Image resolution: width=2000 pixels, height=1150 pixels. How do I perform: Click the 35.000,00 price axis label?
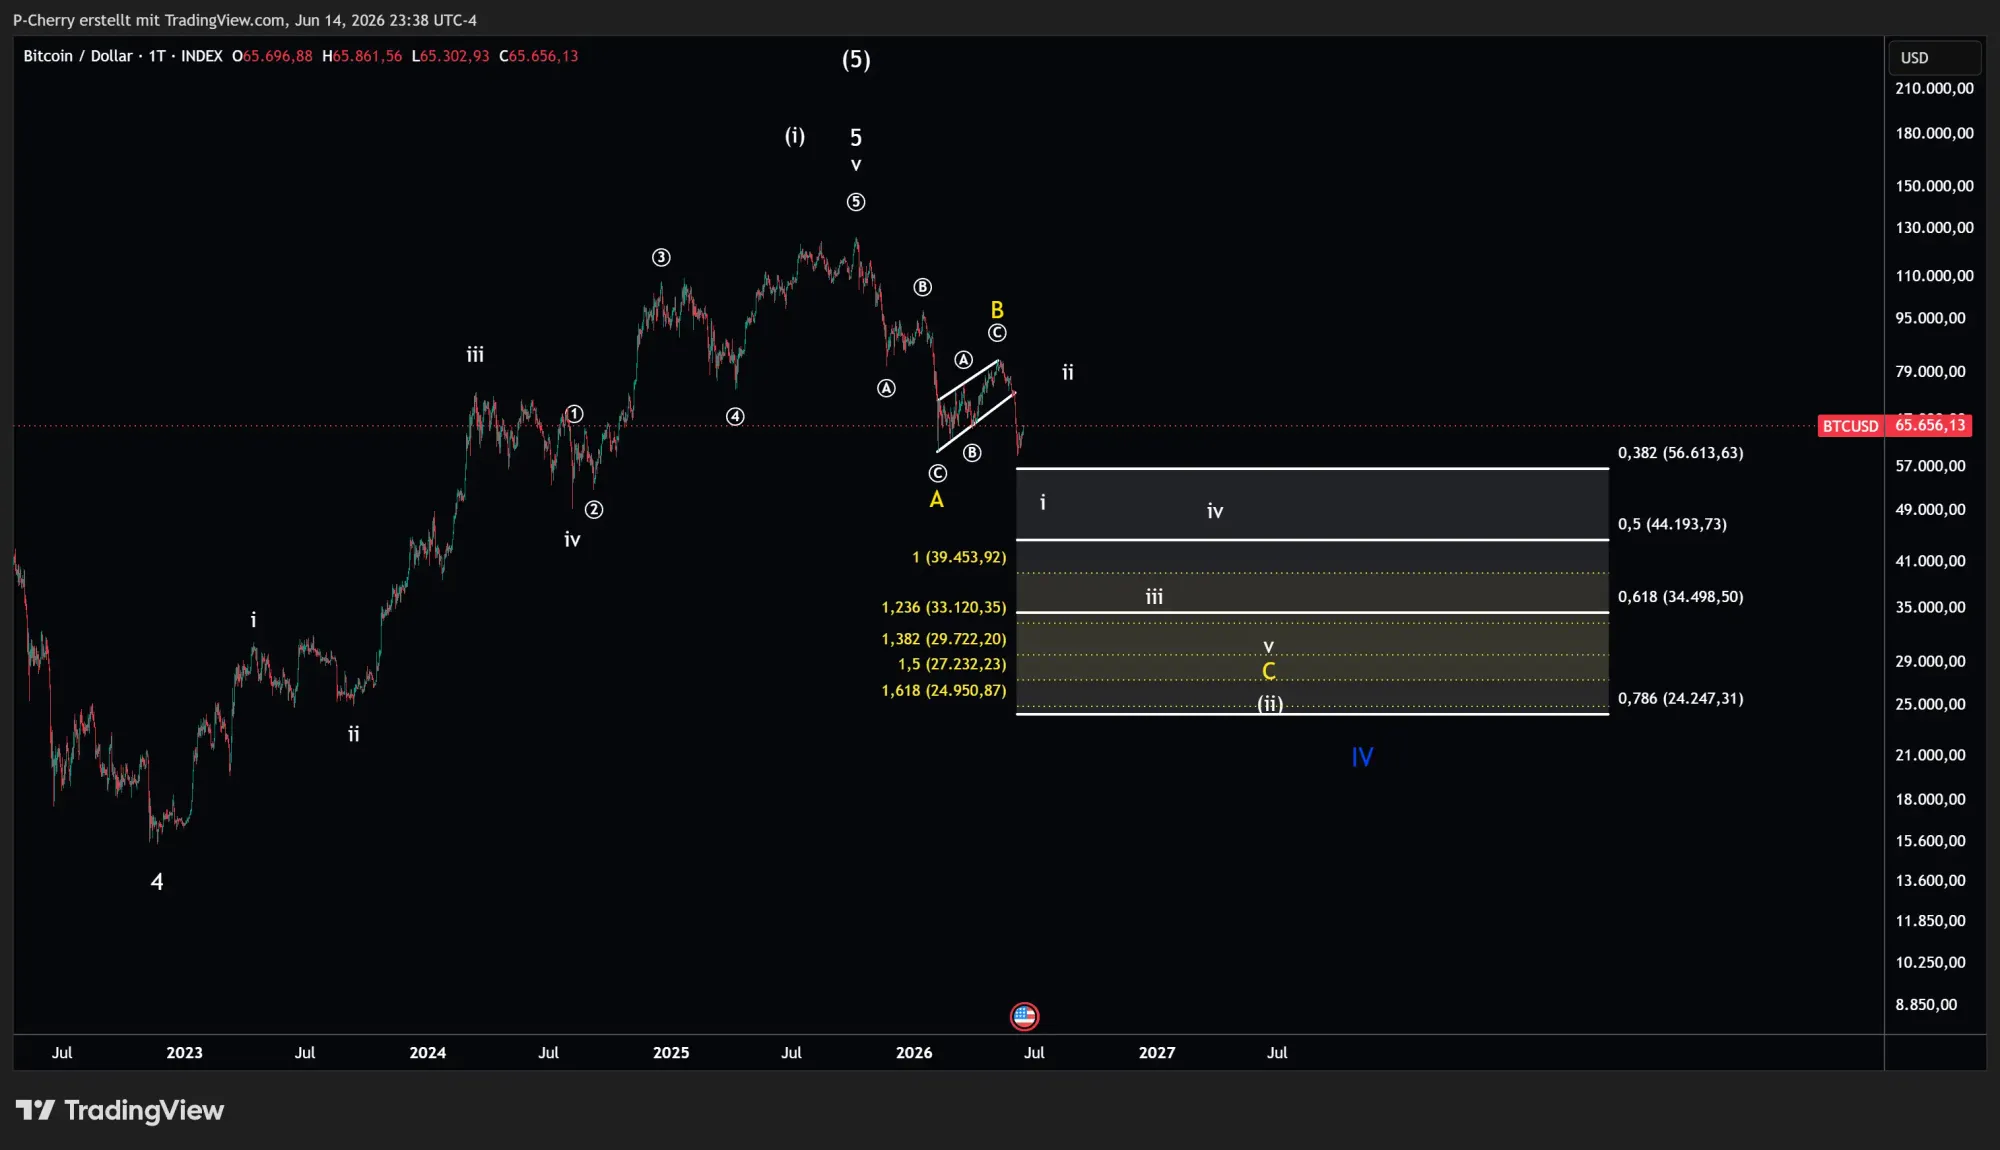1930,608
